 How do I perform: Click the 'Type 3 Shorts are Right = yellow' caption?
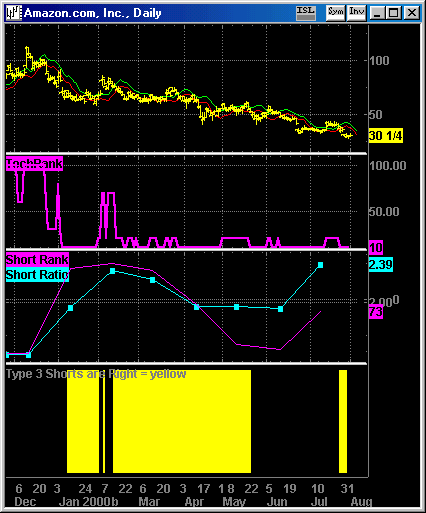[96, 374]
